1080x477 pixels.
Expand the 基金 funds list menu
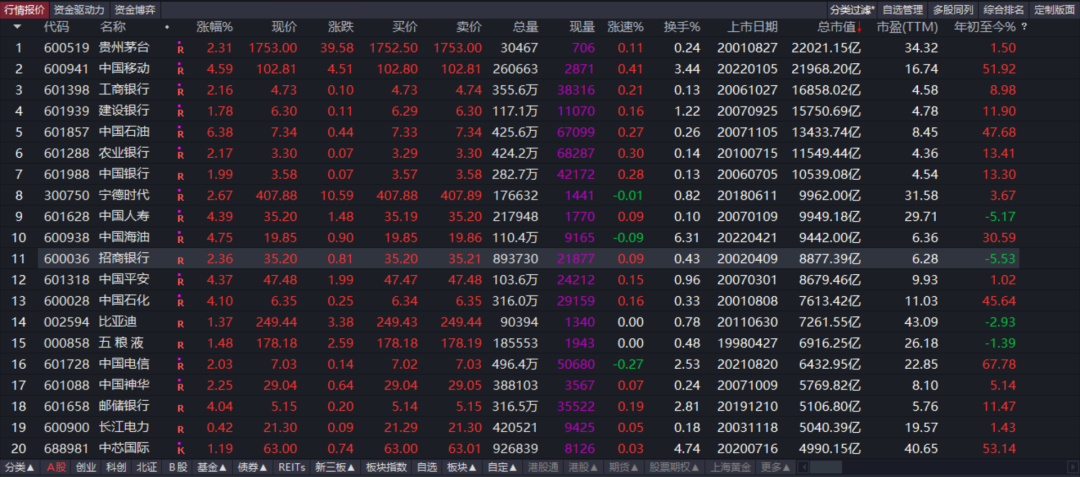click(212, 467)
